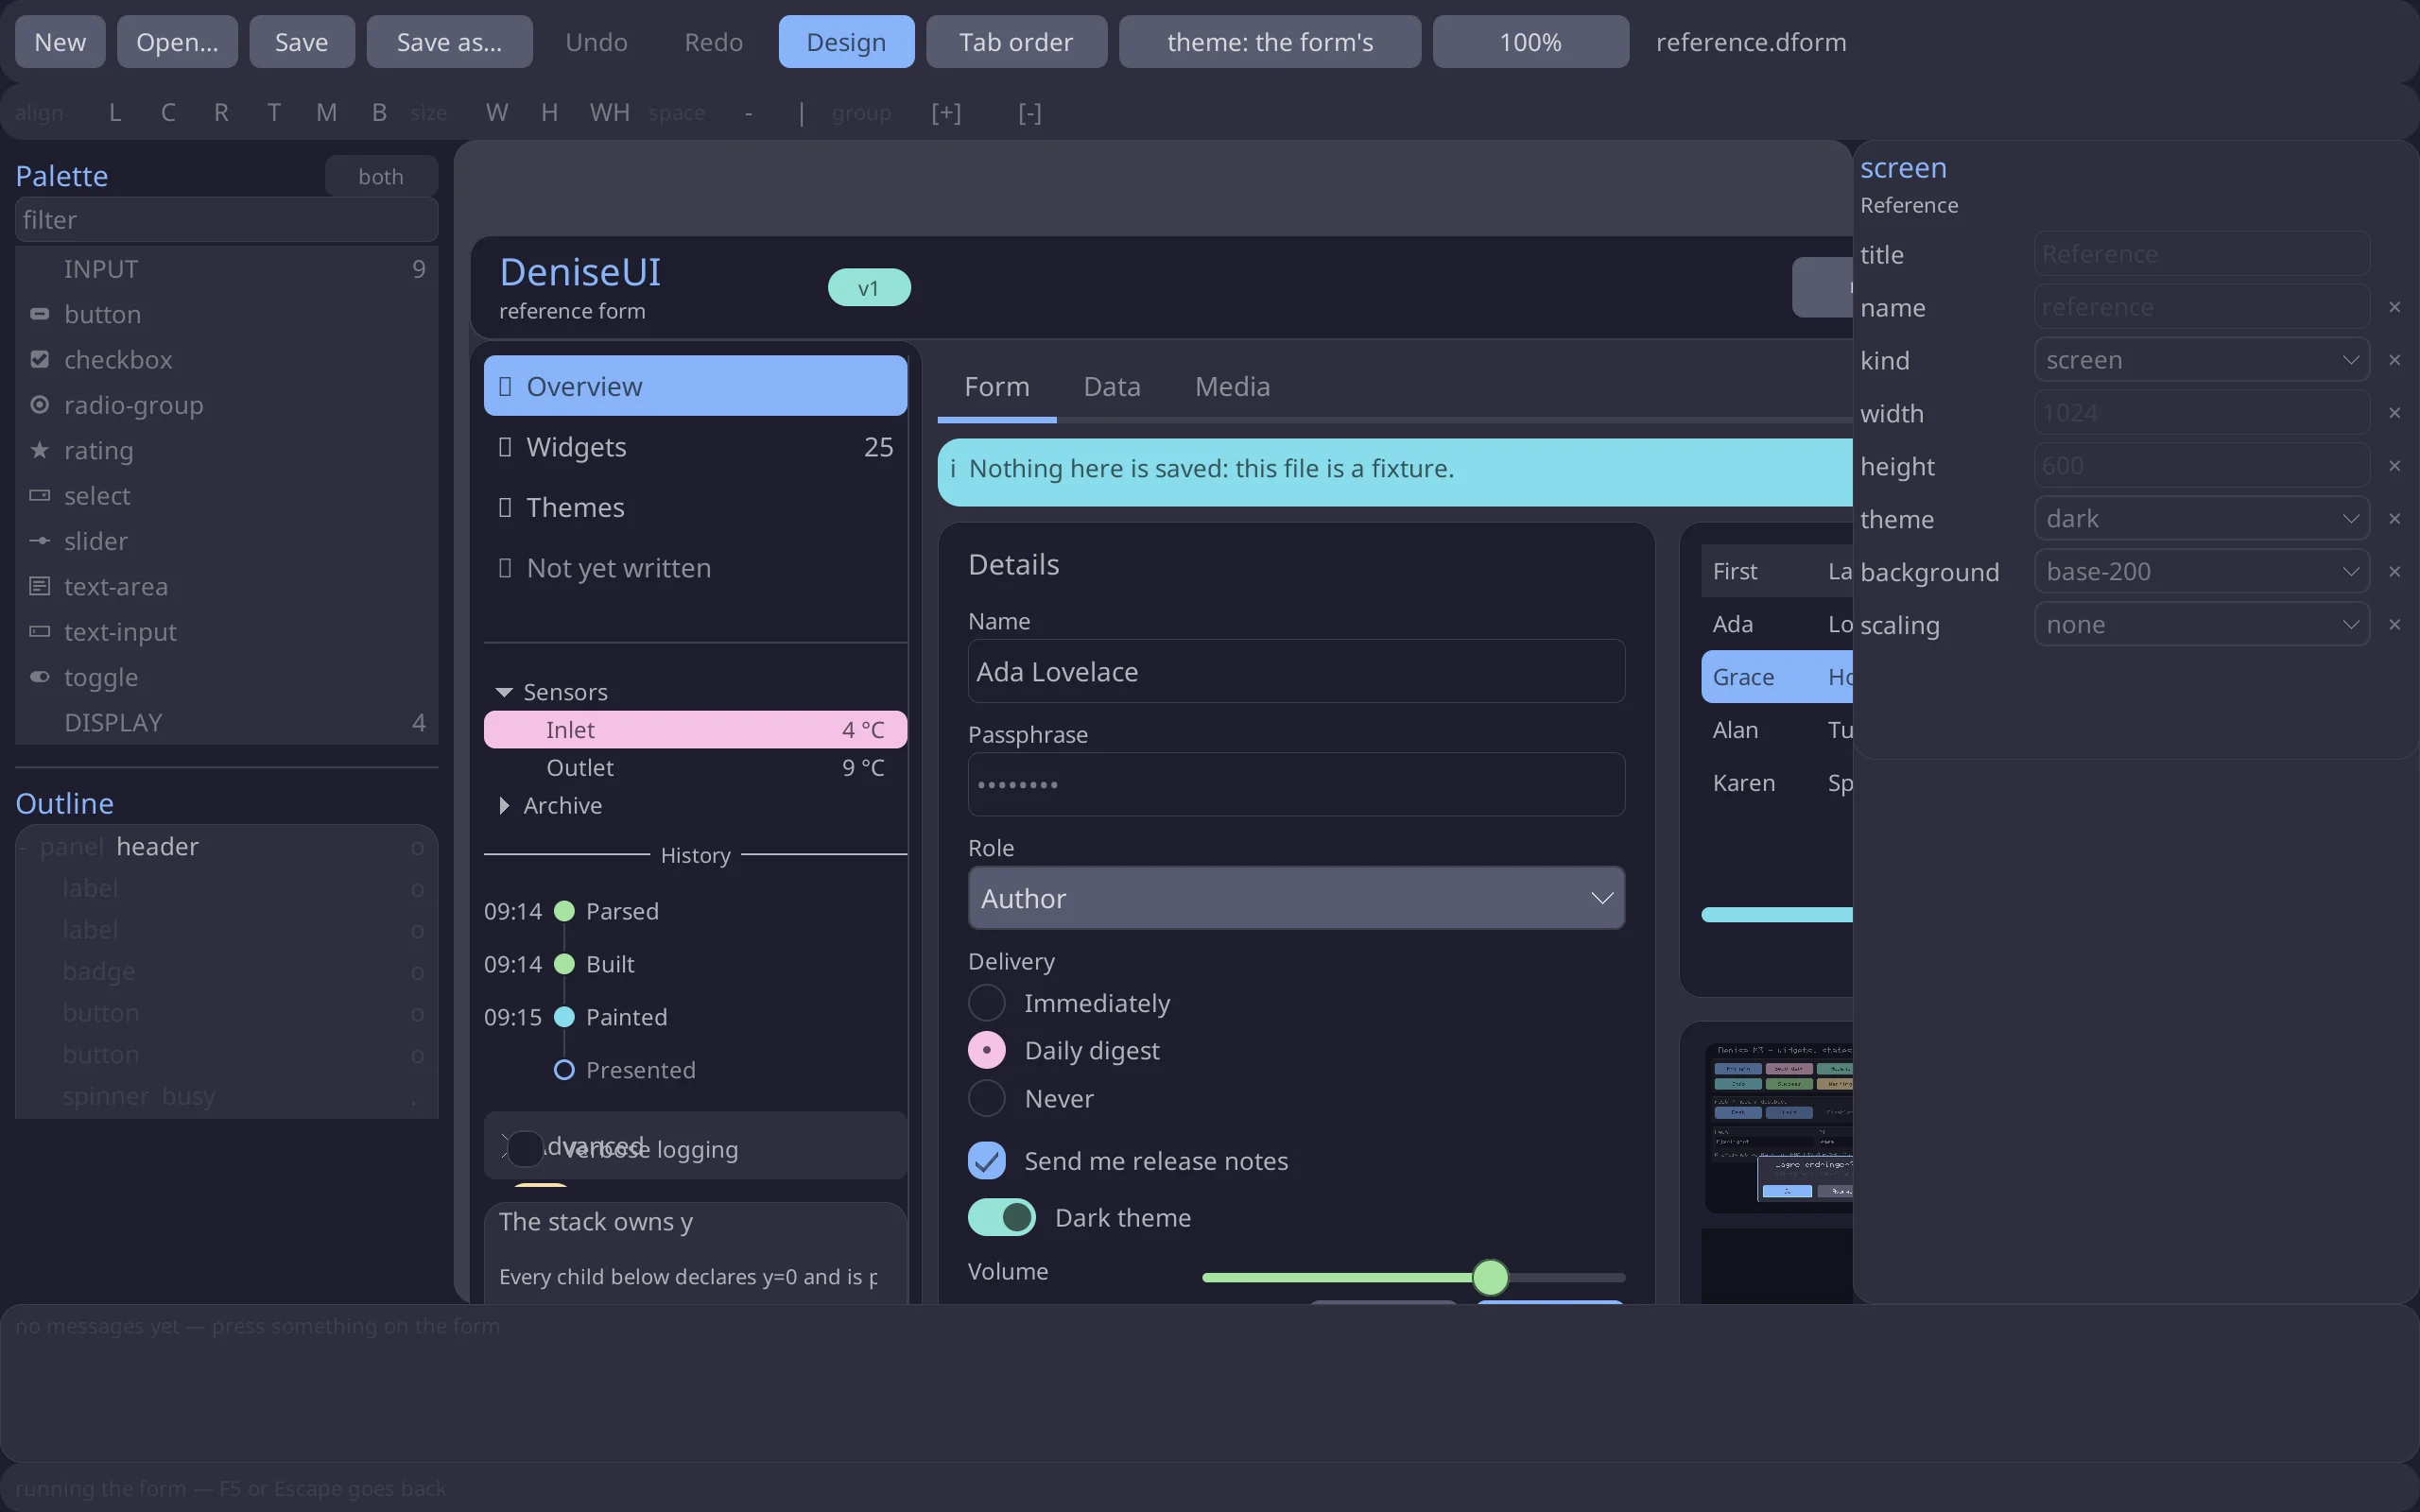This screenshot has height=1512, width=2420.
Task: Align left with the L tool
Action: 115,113
